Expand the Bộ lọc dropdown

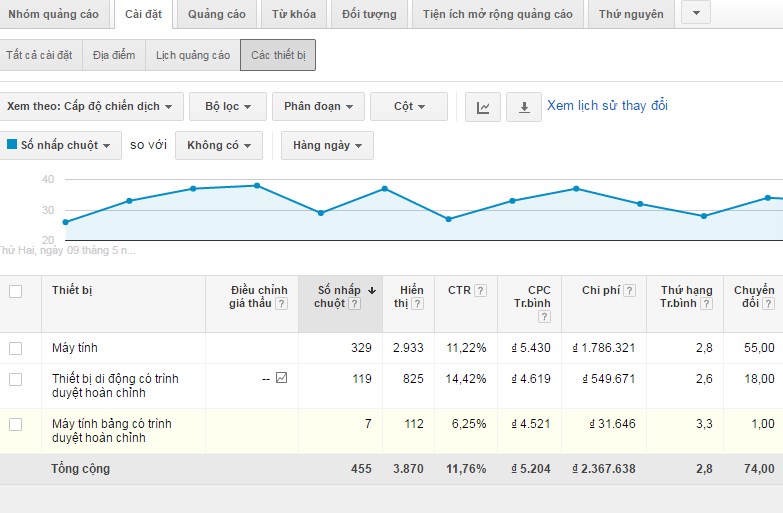click(x=228, y=106)
